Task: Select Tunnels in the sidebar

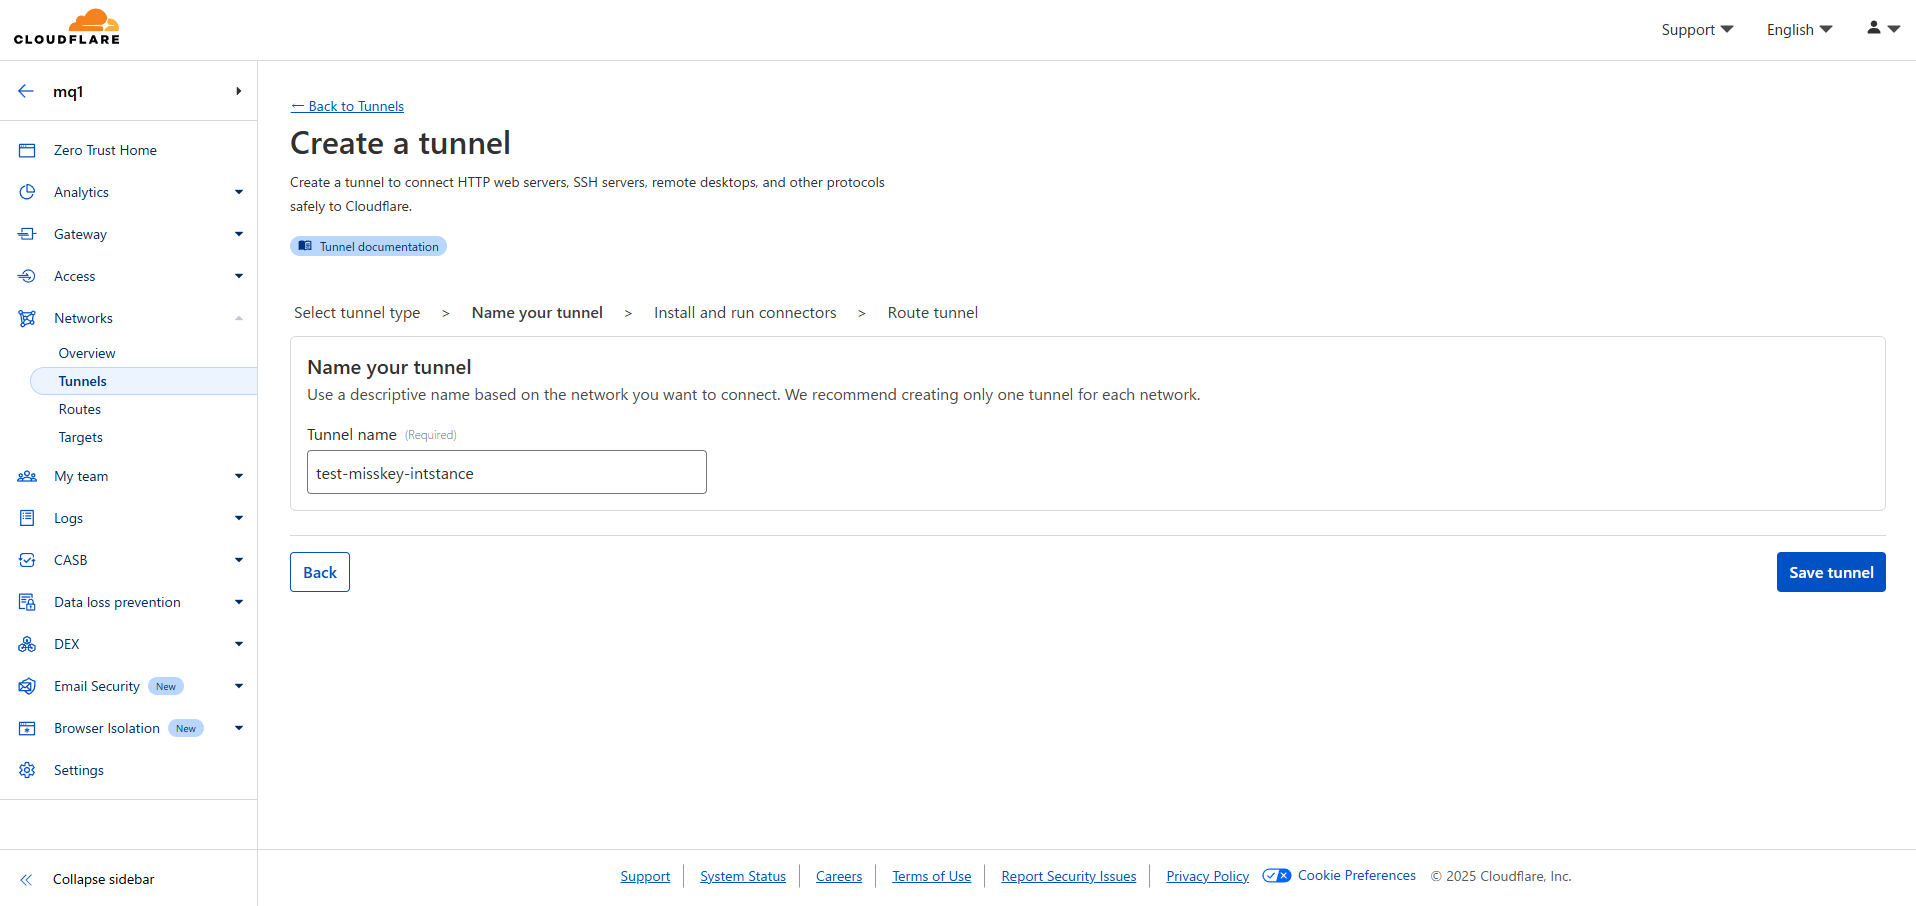Action: [x=143, y=381]
